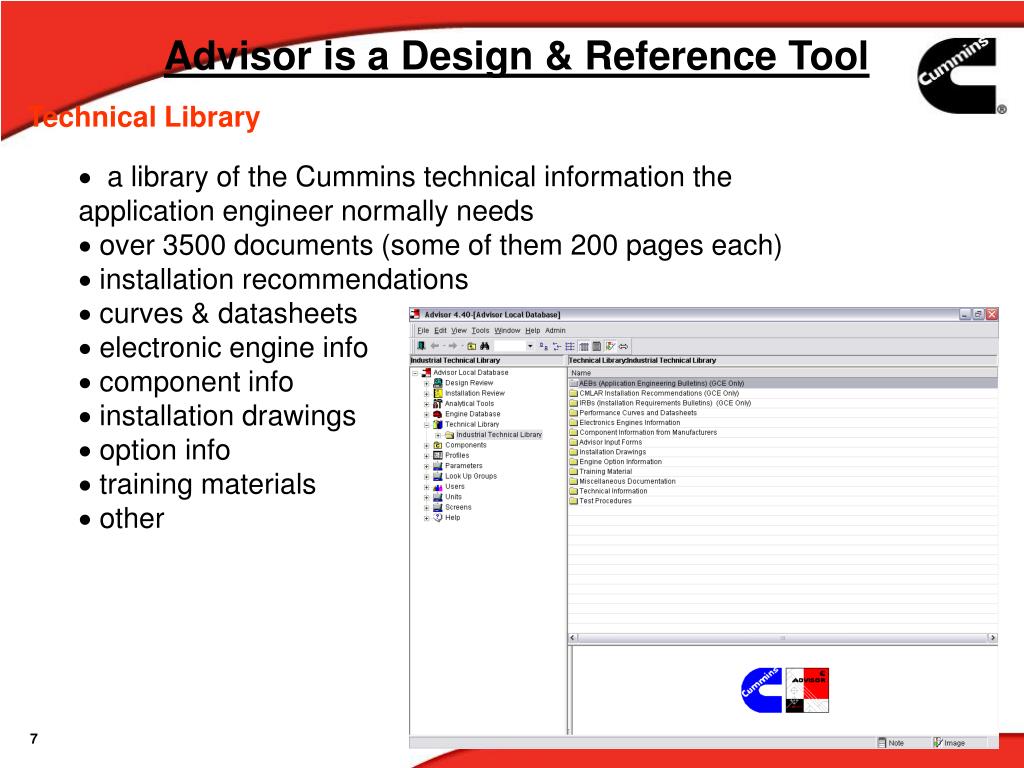Select the Engine Database red engine icon

(438, 414)
